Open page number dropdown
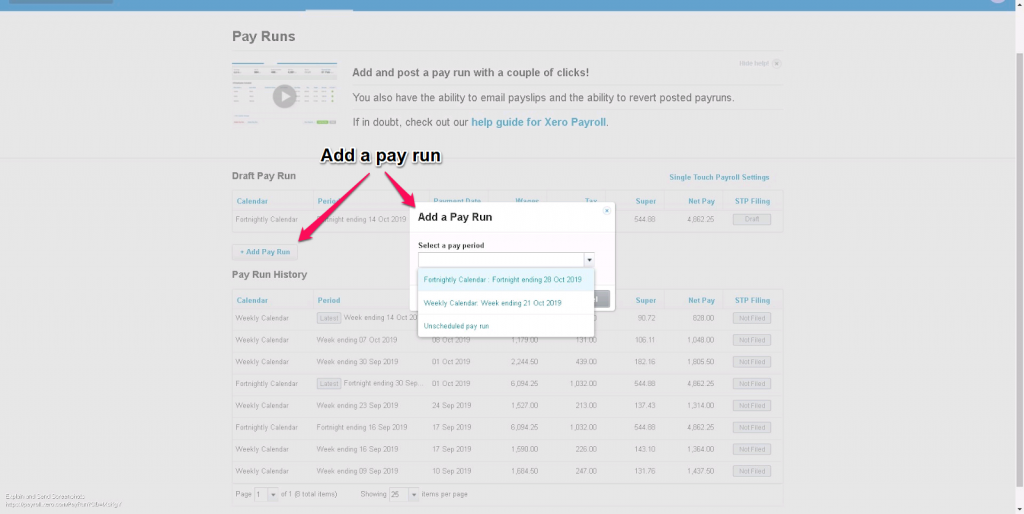The width and height of the screenshot is (1024, 514). [x=273, y=494]
